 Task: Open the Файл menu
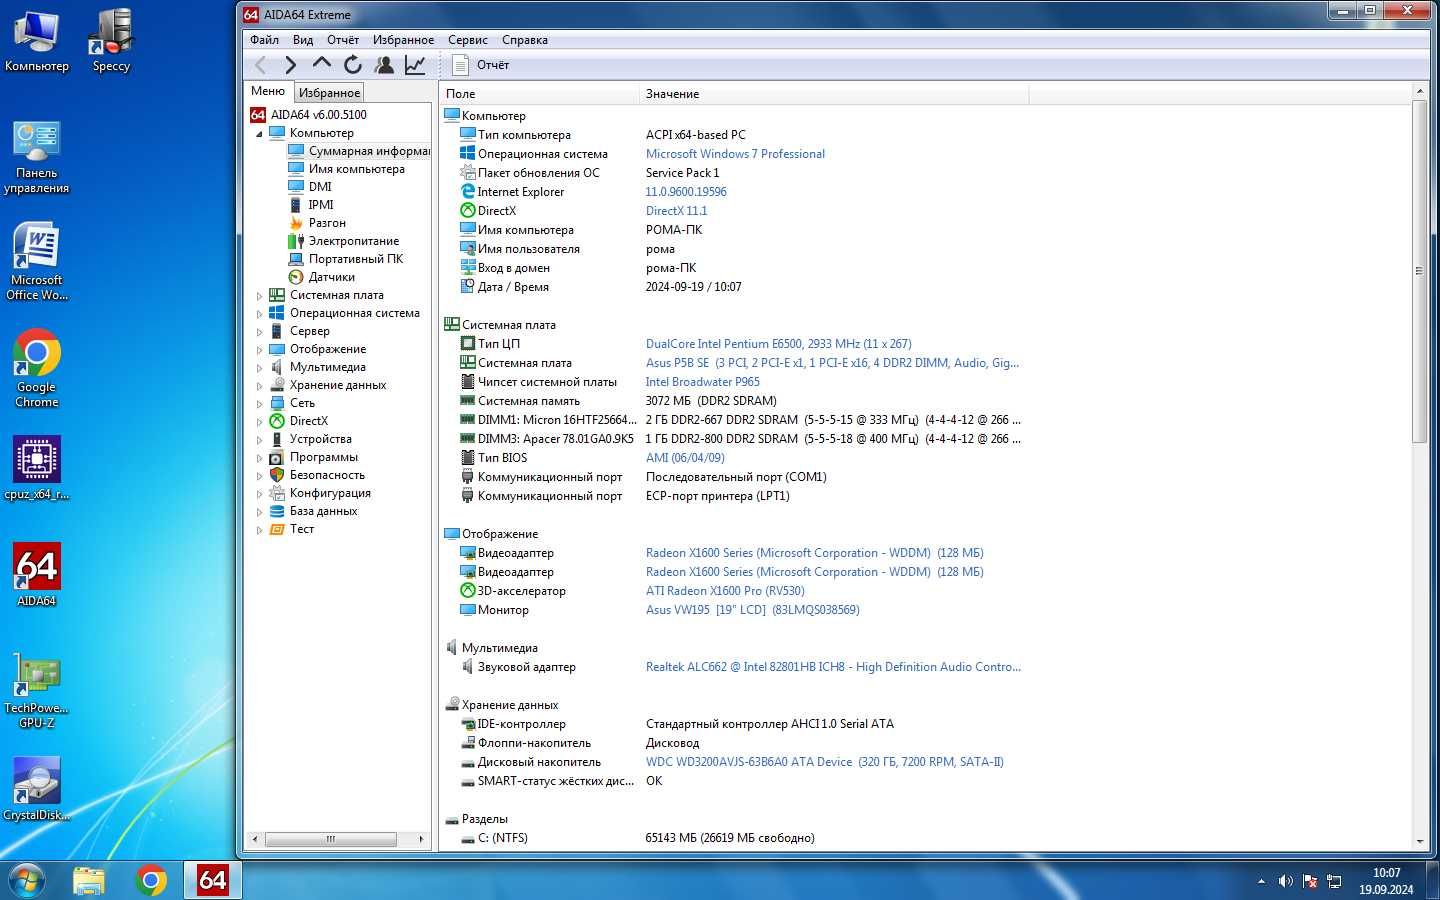click(x=264, y=40)
